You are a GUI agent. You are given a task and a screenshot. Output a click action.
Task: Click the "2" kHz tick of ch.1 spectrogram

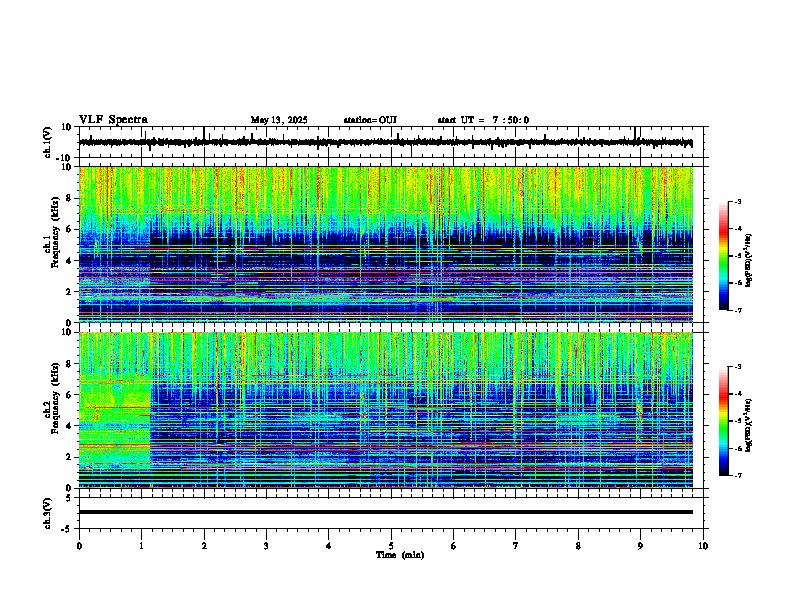click(70, 291)
